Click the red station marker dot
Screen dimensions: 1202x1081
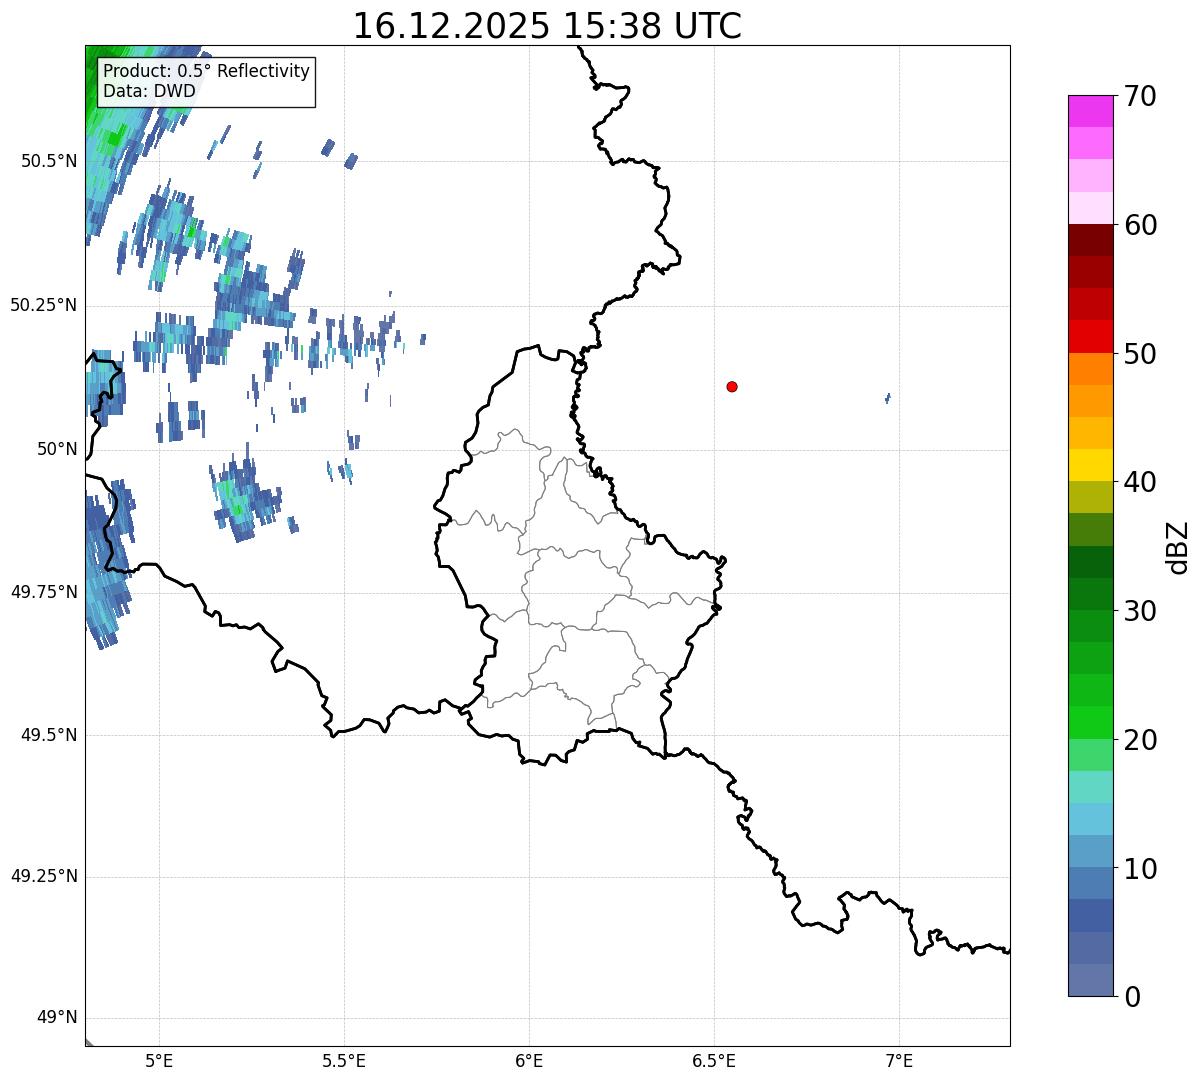pyautogui.click(x=732, y=386)
